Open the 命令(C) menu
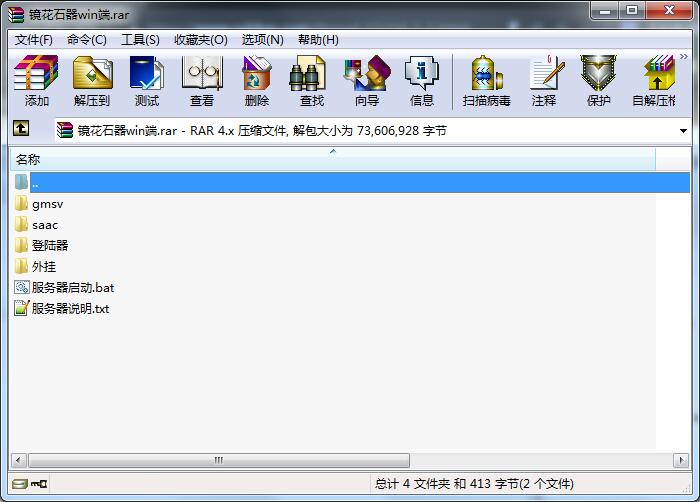This screenshot has width=700, height=502. [x=87, y=40]
